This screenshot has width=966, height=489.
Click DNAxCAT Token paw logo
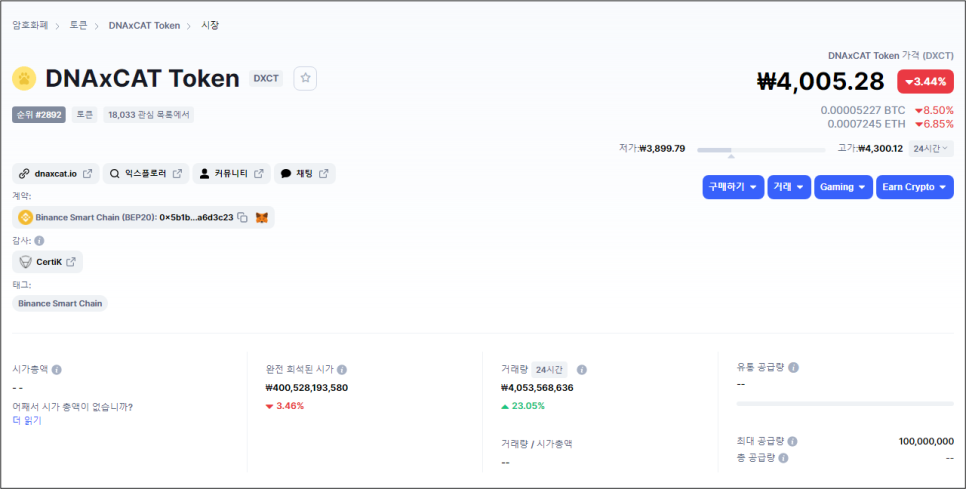coord(24,78)
